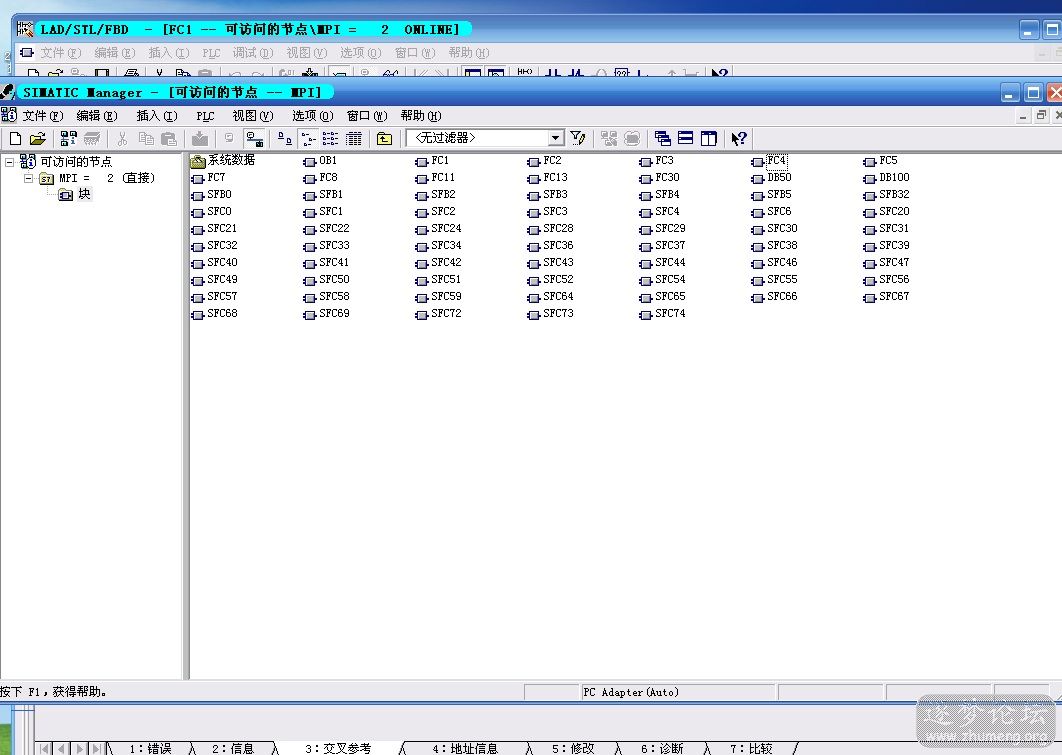
Task: Select the 块 folder in tree
Action: (x=75, y=194)
